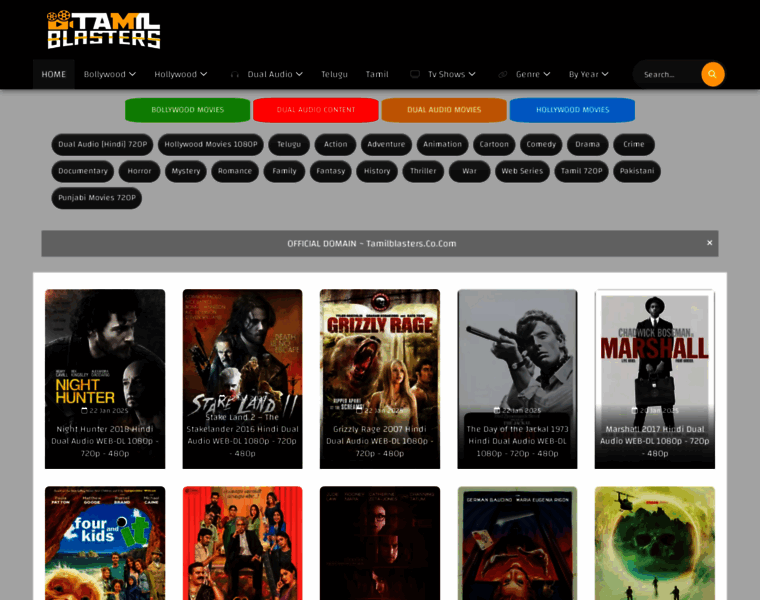Open the Marshall movie poster
Viewport: 760px width, 600px height.
pyautogui.click(x=655, y=379)
